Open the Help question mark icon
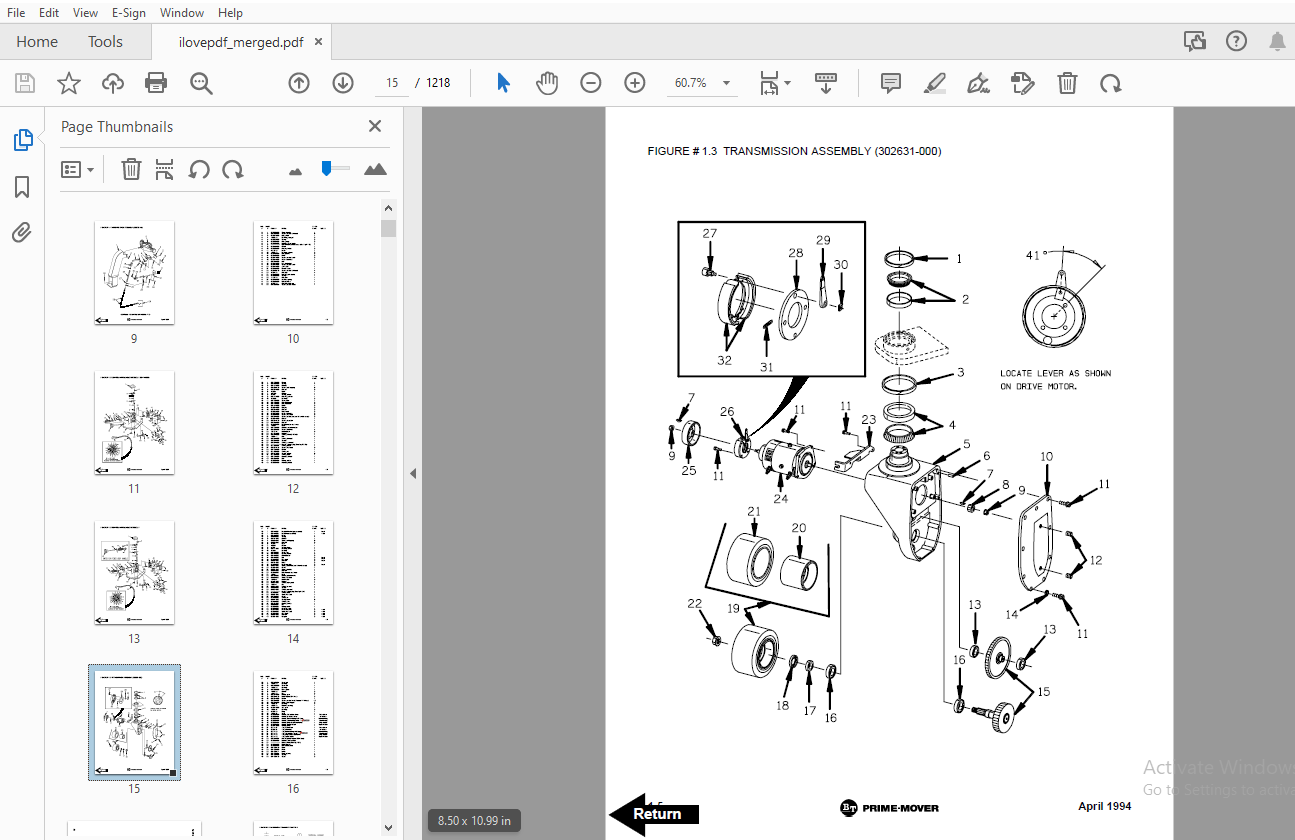Viewport: 1295px width, 840px height. point(1237,41)
